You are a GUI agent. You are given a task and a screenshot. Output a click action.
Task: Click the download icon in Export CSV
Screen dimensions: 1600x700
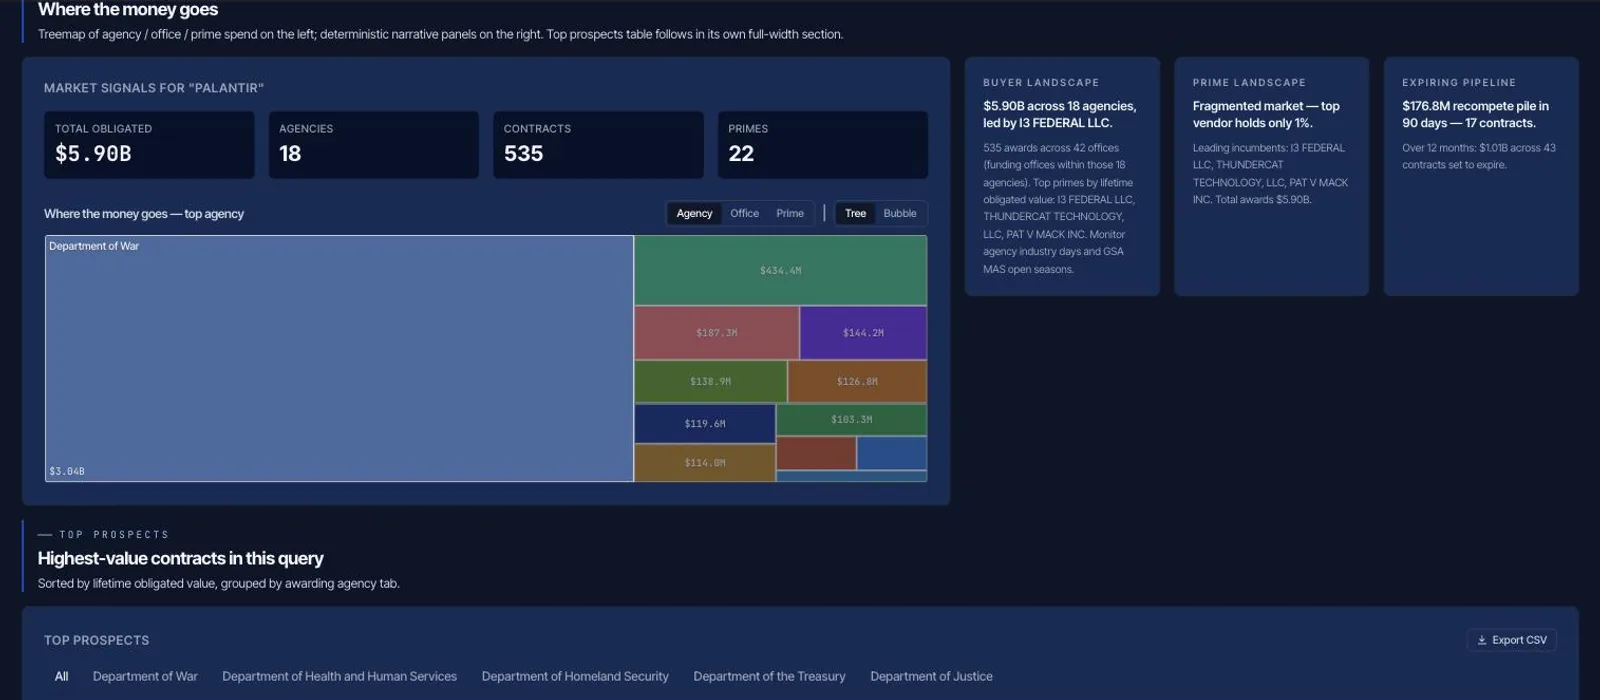1482,640
